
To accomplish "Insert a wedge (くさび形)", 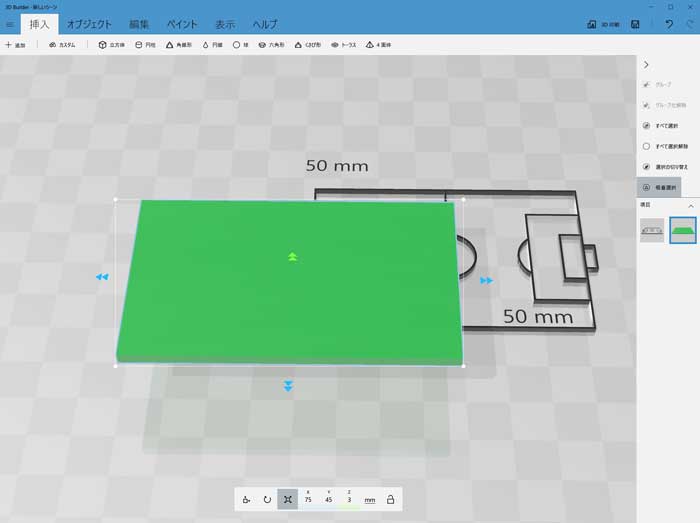I will [x=308, y=45].
